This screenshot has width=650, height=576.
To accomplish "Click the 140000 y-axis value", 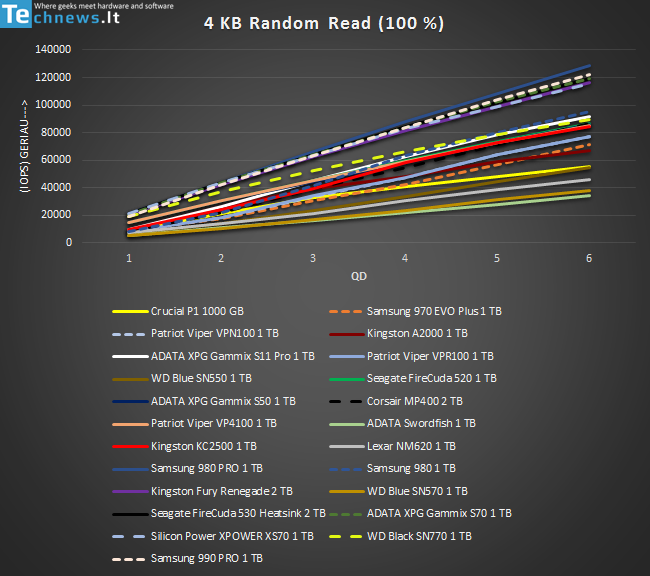I will click(53, 49).
